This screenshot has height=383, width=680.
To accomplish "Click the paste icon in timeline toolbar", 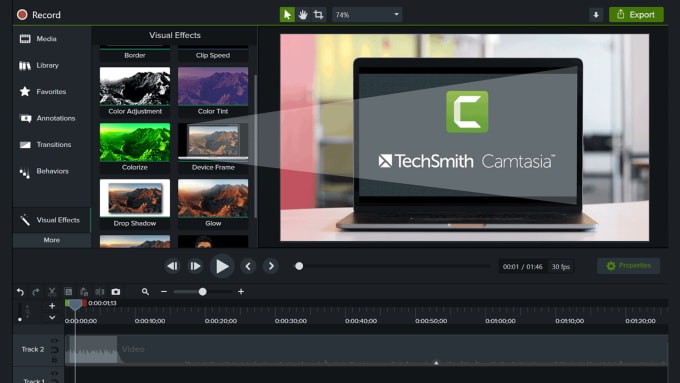I will coord(84,292).
